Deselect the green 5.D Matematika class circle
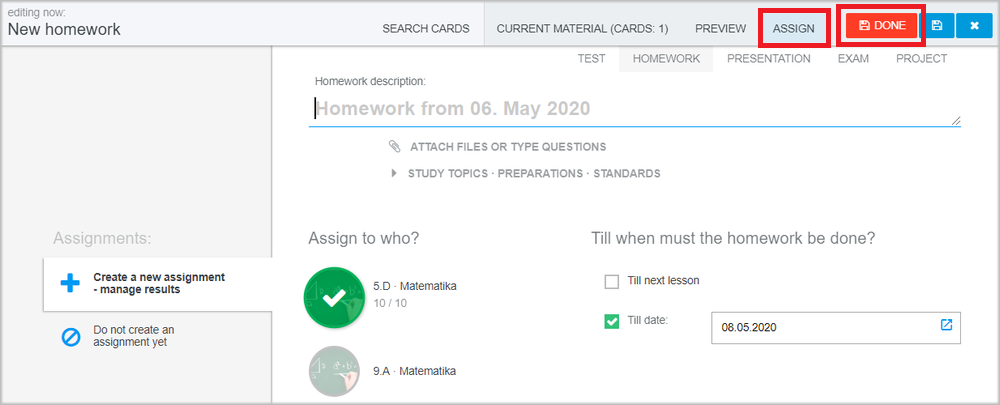Viewport: 1000px width, 405px height. [x=335, y=298]
